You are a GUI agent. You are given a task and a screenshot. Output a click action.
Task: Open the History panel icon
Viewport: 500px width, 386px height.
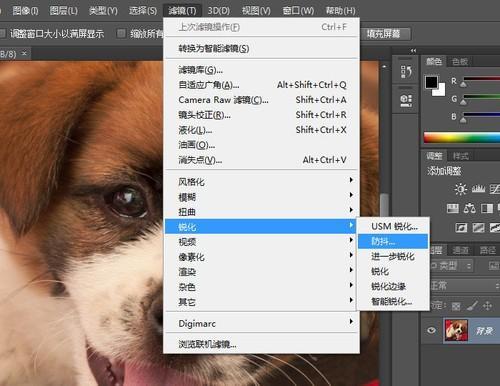(406, 72)
